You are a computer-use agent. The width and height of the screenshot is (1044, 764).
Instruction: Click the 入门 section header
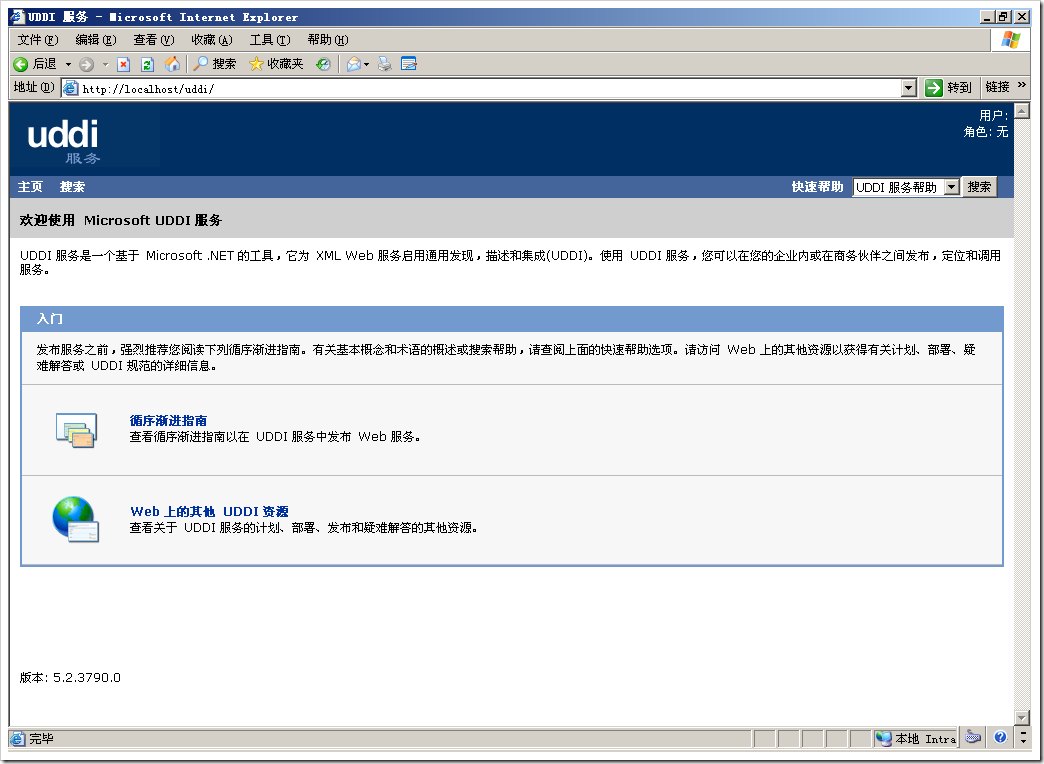click(50, 318)
